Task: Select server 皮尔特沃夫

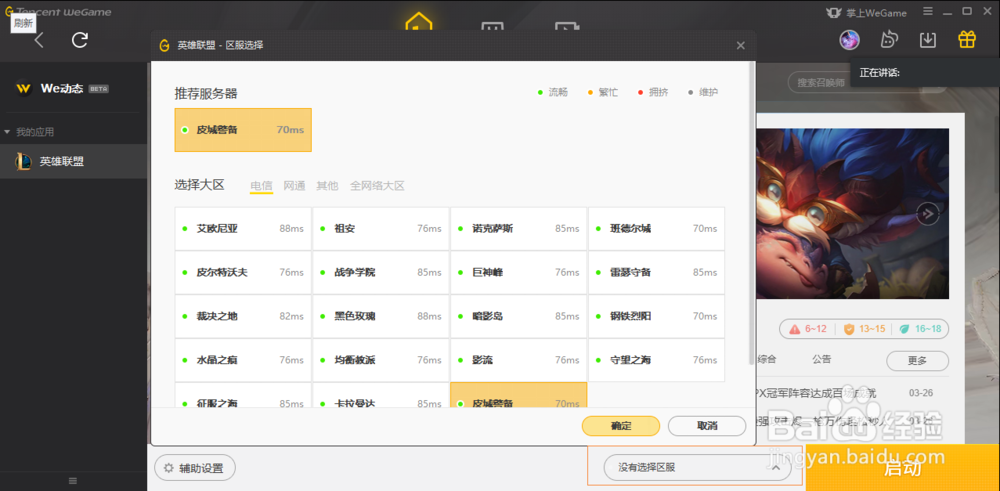Action: [x=243, y=272]
